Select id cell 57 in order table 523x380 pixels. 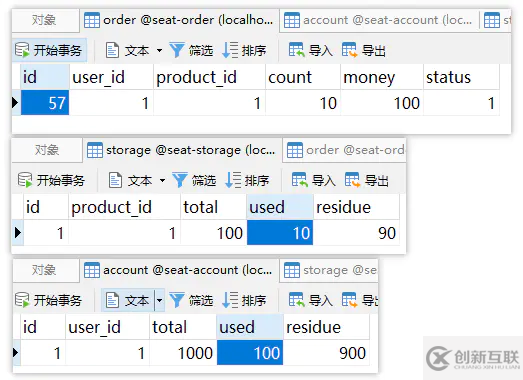45,103
